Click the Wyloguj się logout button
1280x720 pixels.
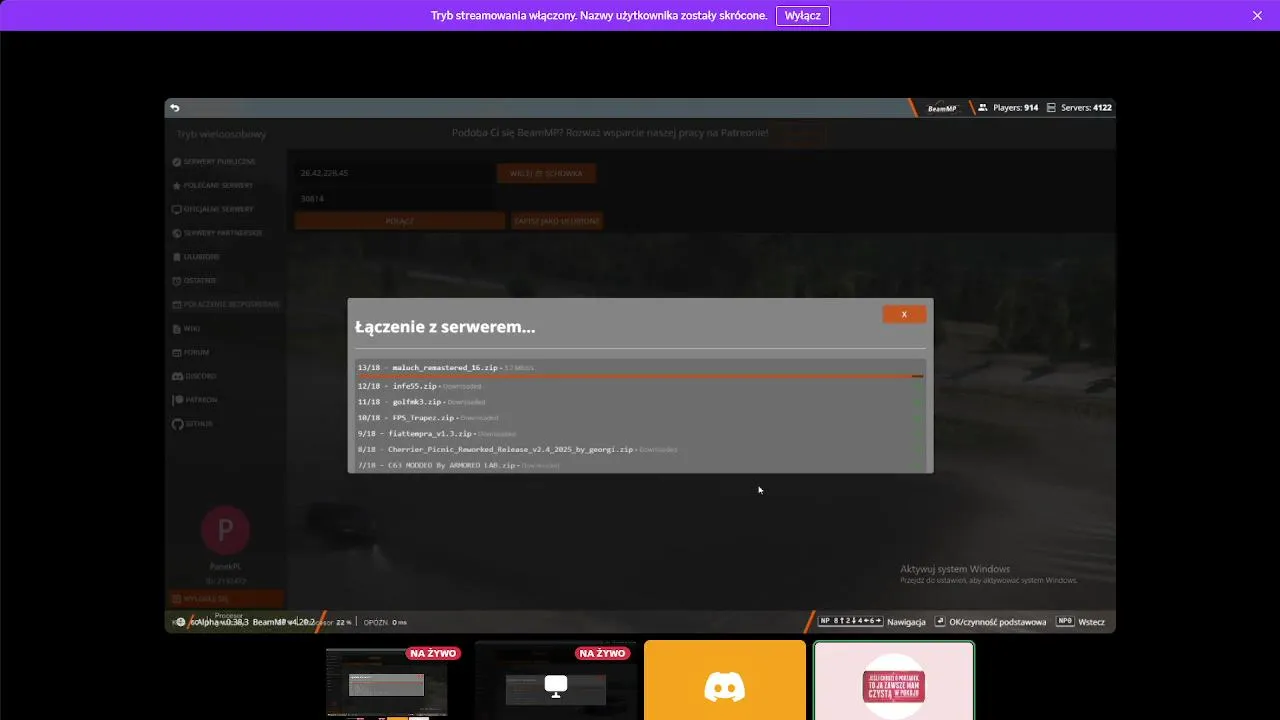click(x=225, y=599)
